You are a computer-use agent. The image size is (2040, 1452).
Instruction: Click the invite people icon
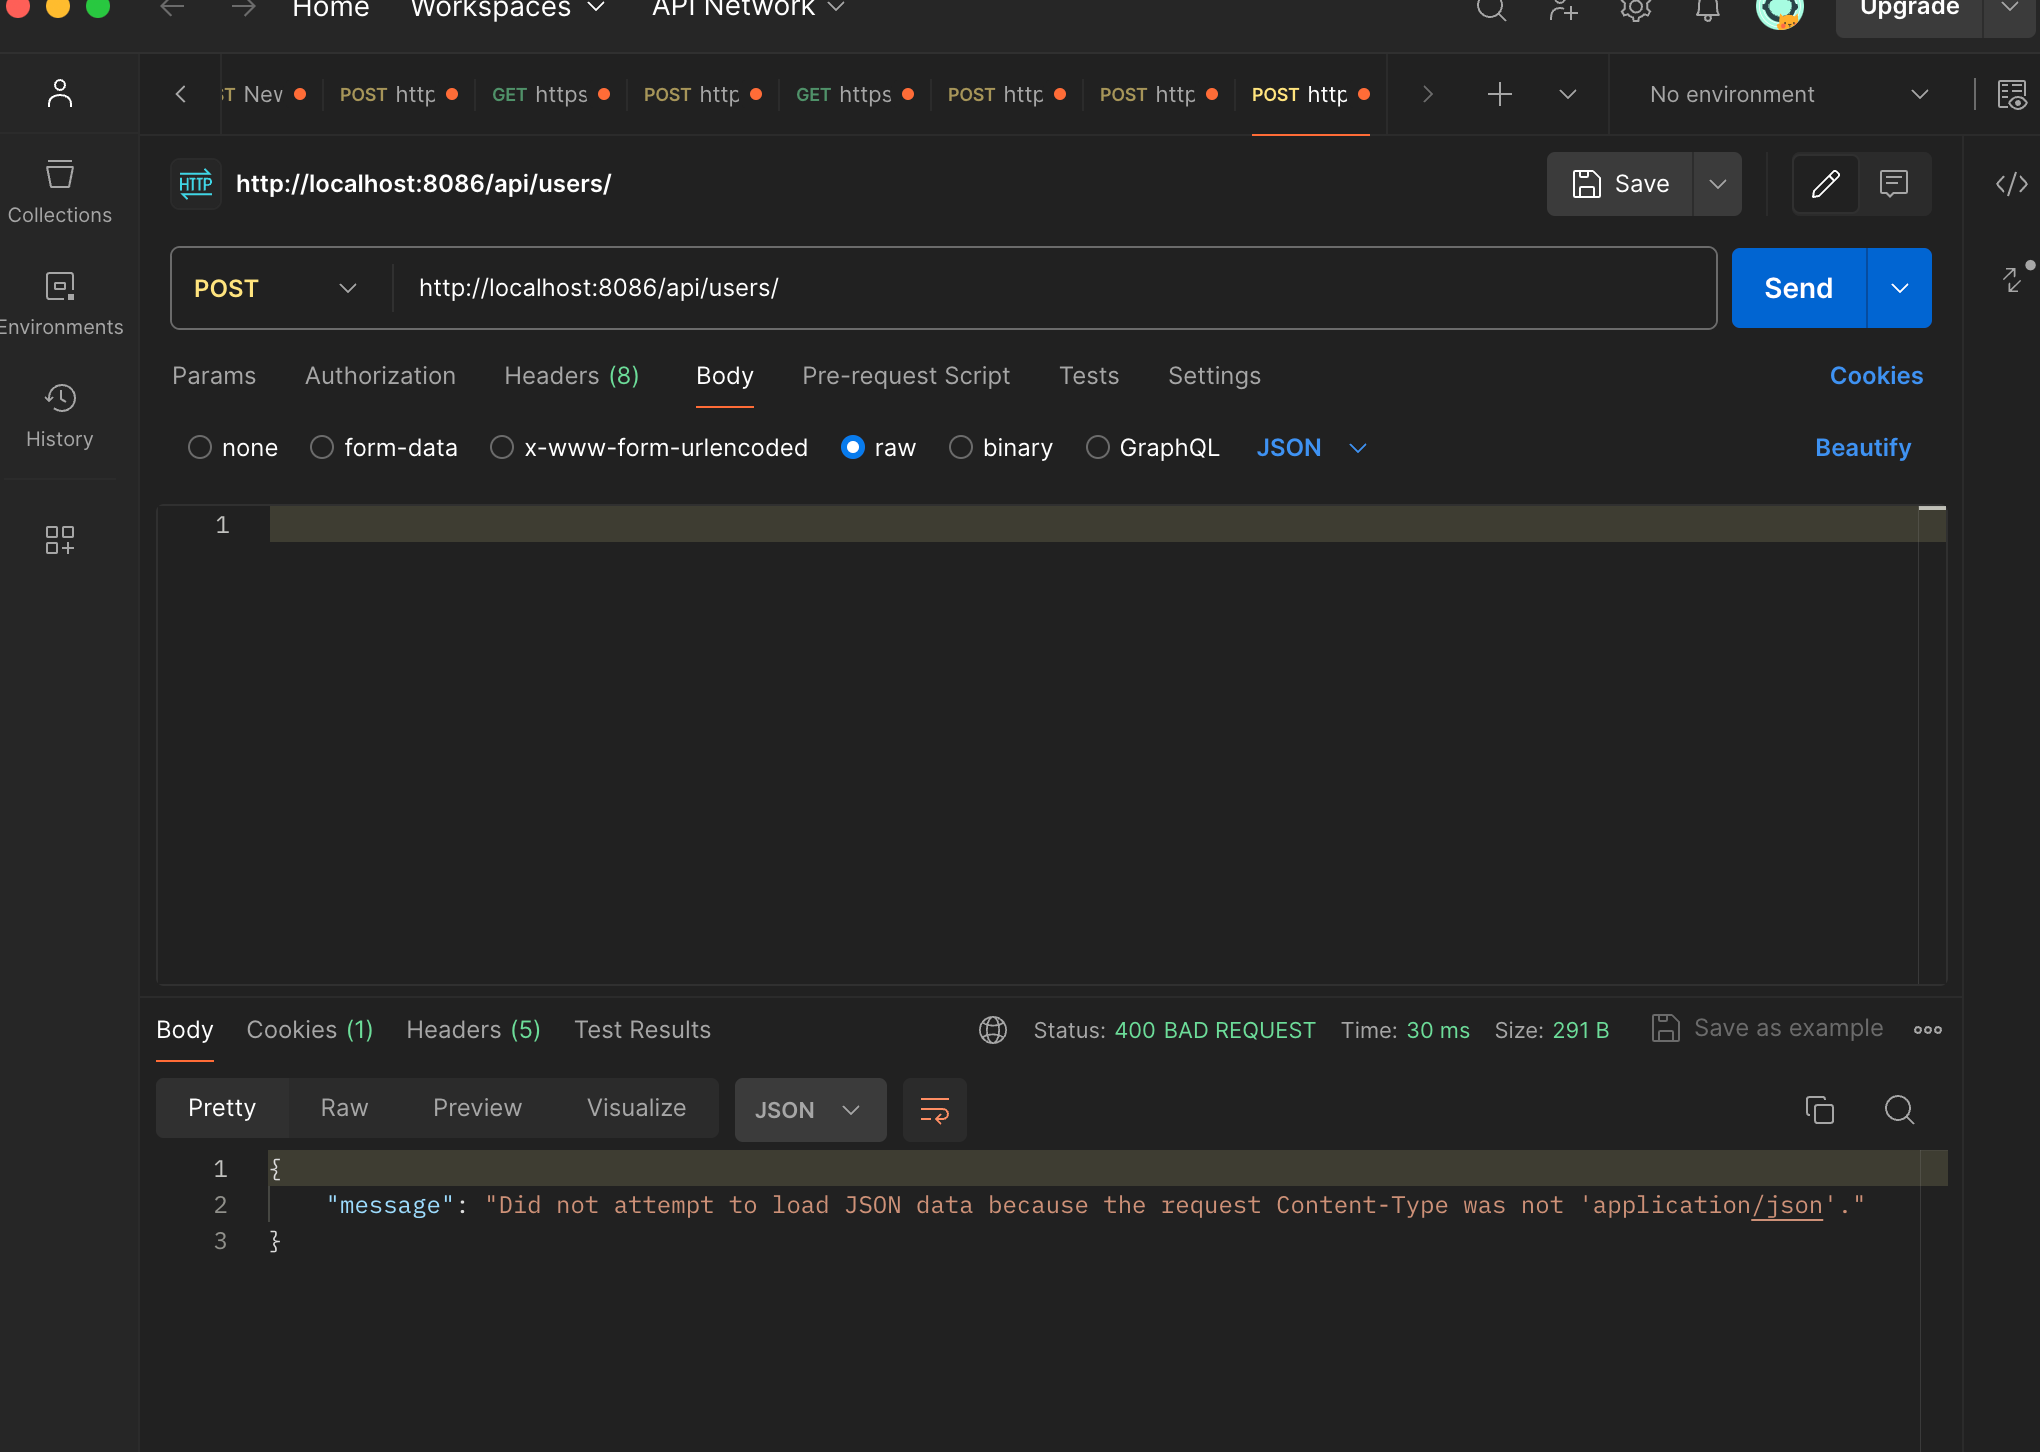pos(1563,9)
